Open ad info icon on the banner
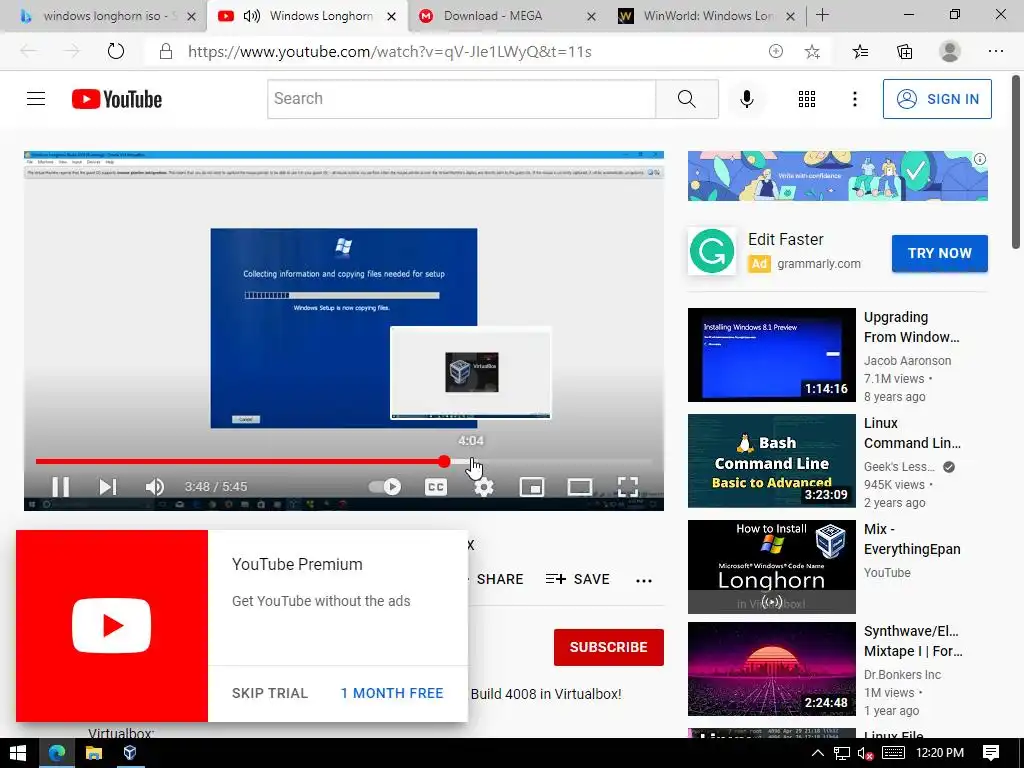This screenshot has width=1024, height=768. click(980, 159)
